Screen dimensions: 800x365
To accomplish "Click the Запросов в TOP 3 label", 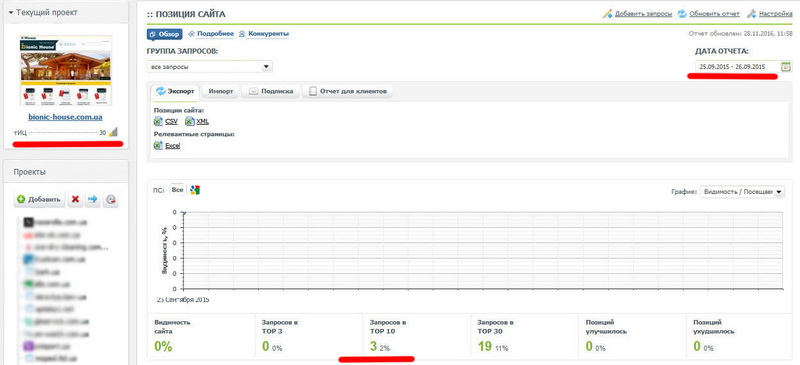I will (x=280, y=327).
